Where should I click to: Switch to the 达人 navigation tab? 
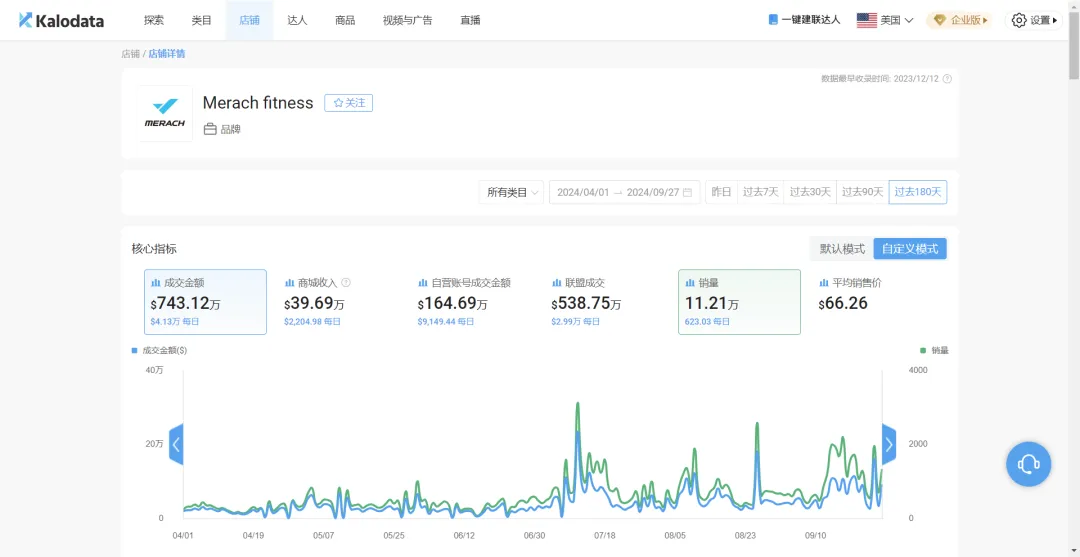pyautogui.click(x=297, y=20)
